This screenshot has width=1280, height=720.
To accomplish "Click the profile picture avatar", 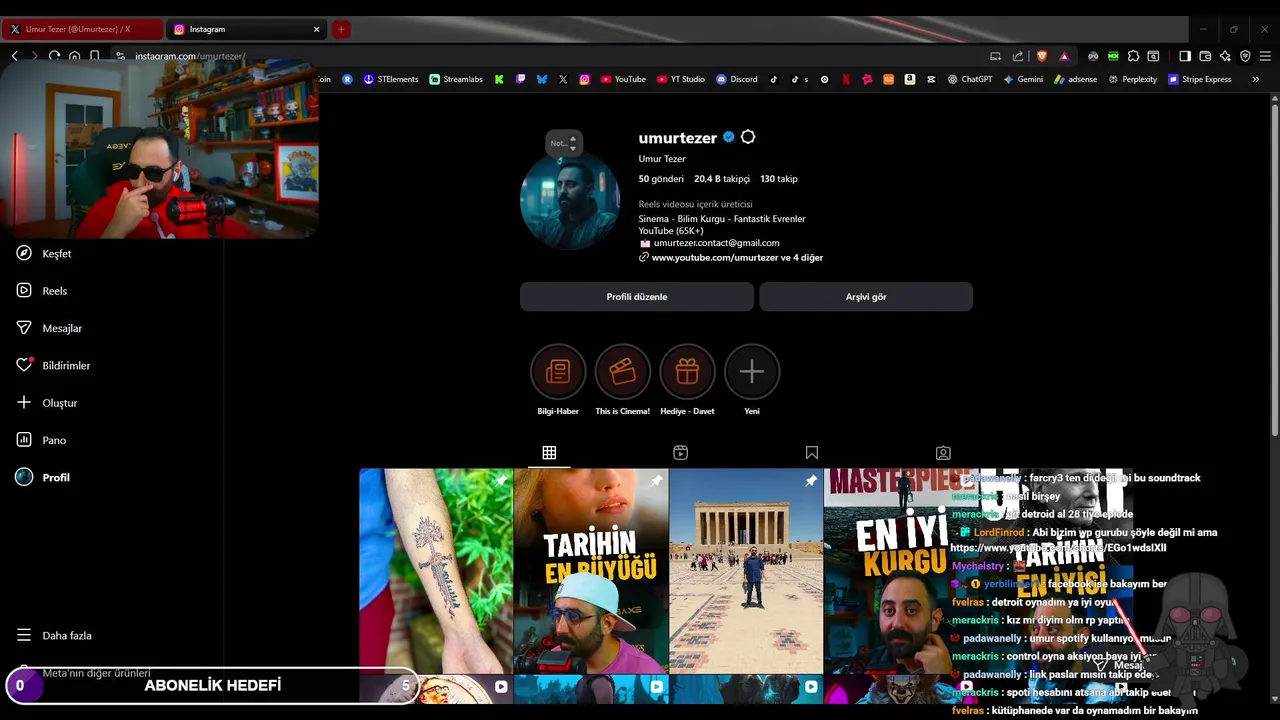I will pyautogui.click(x=570, y=200).
